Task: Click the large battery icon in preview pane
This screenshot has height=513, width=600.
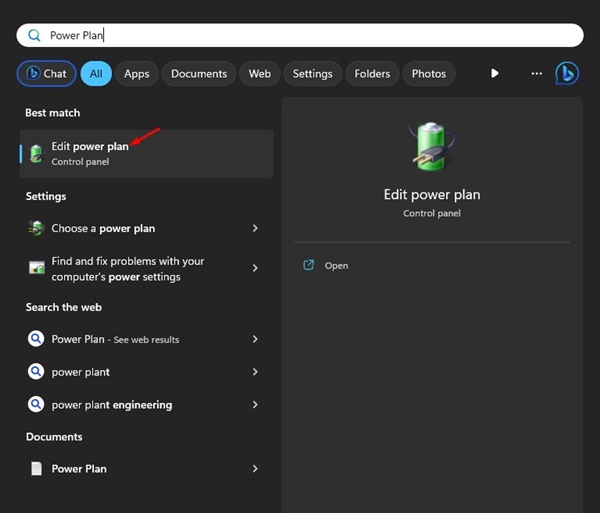Action: (x=432, y=147)
